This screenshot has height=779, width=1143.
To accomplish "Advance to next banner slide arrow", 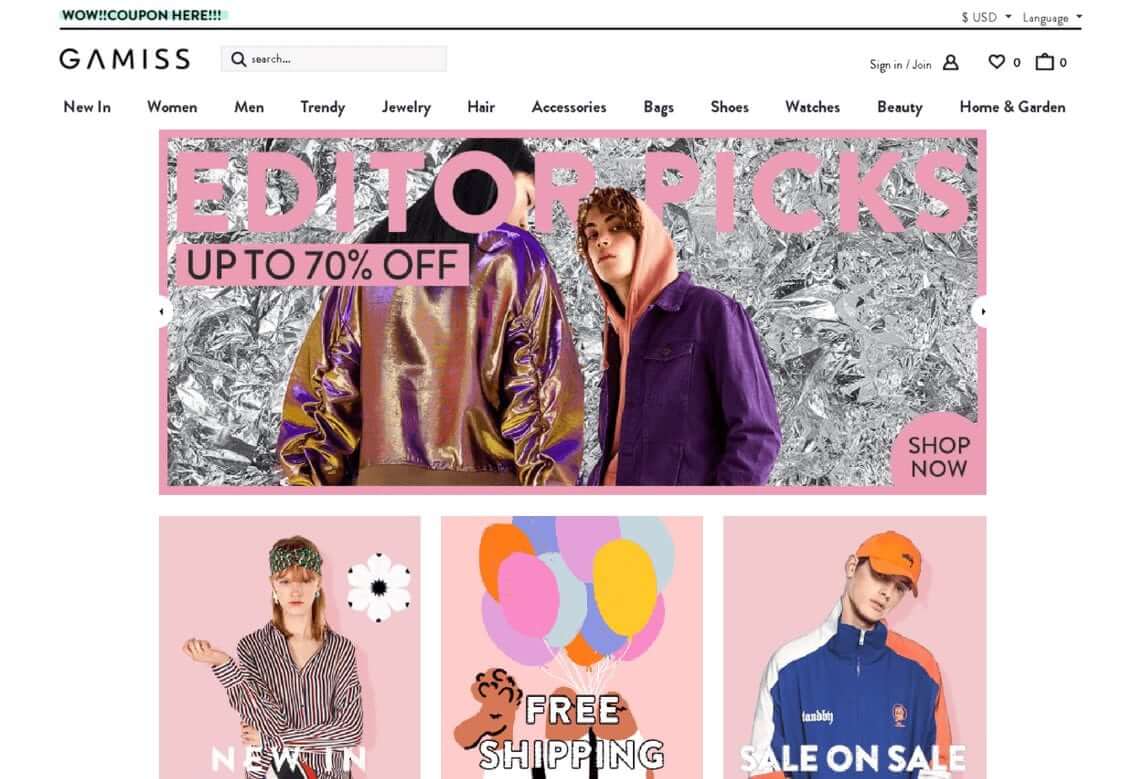I will (981, 312).
